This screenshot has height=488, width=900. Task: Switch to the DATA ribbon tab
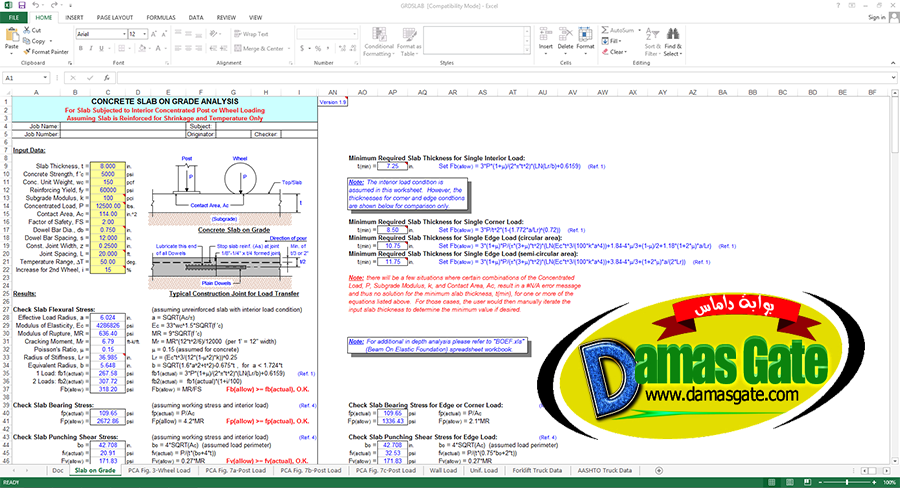click(196, 18)
